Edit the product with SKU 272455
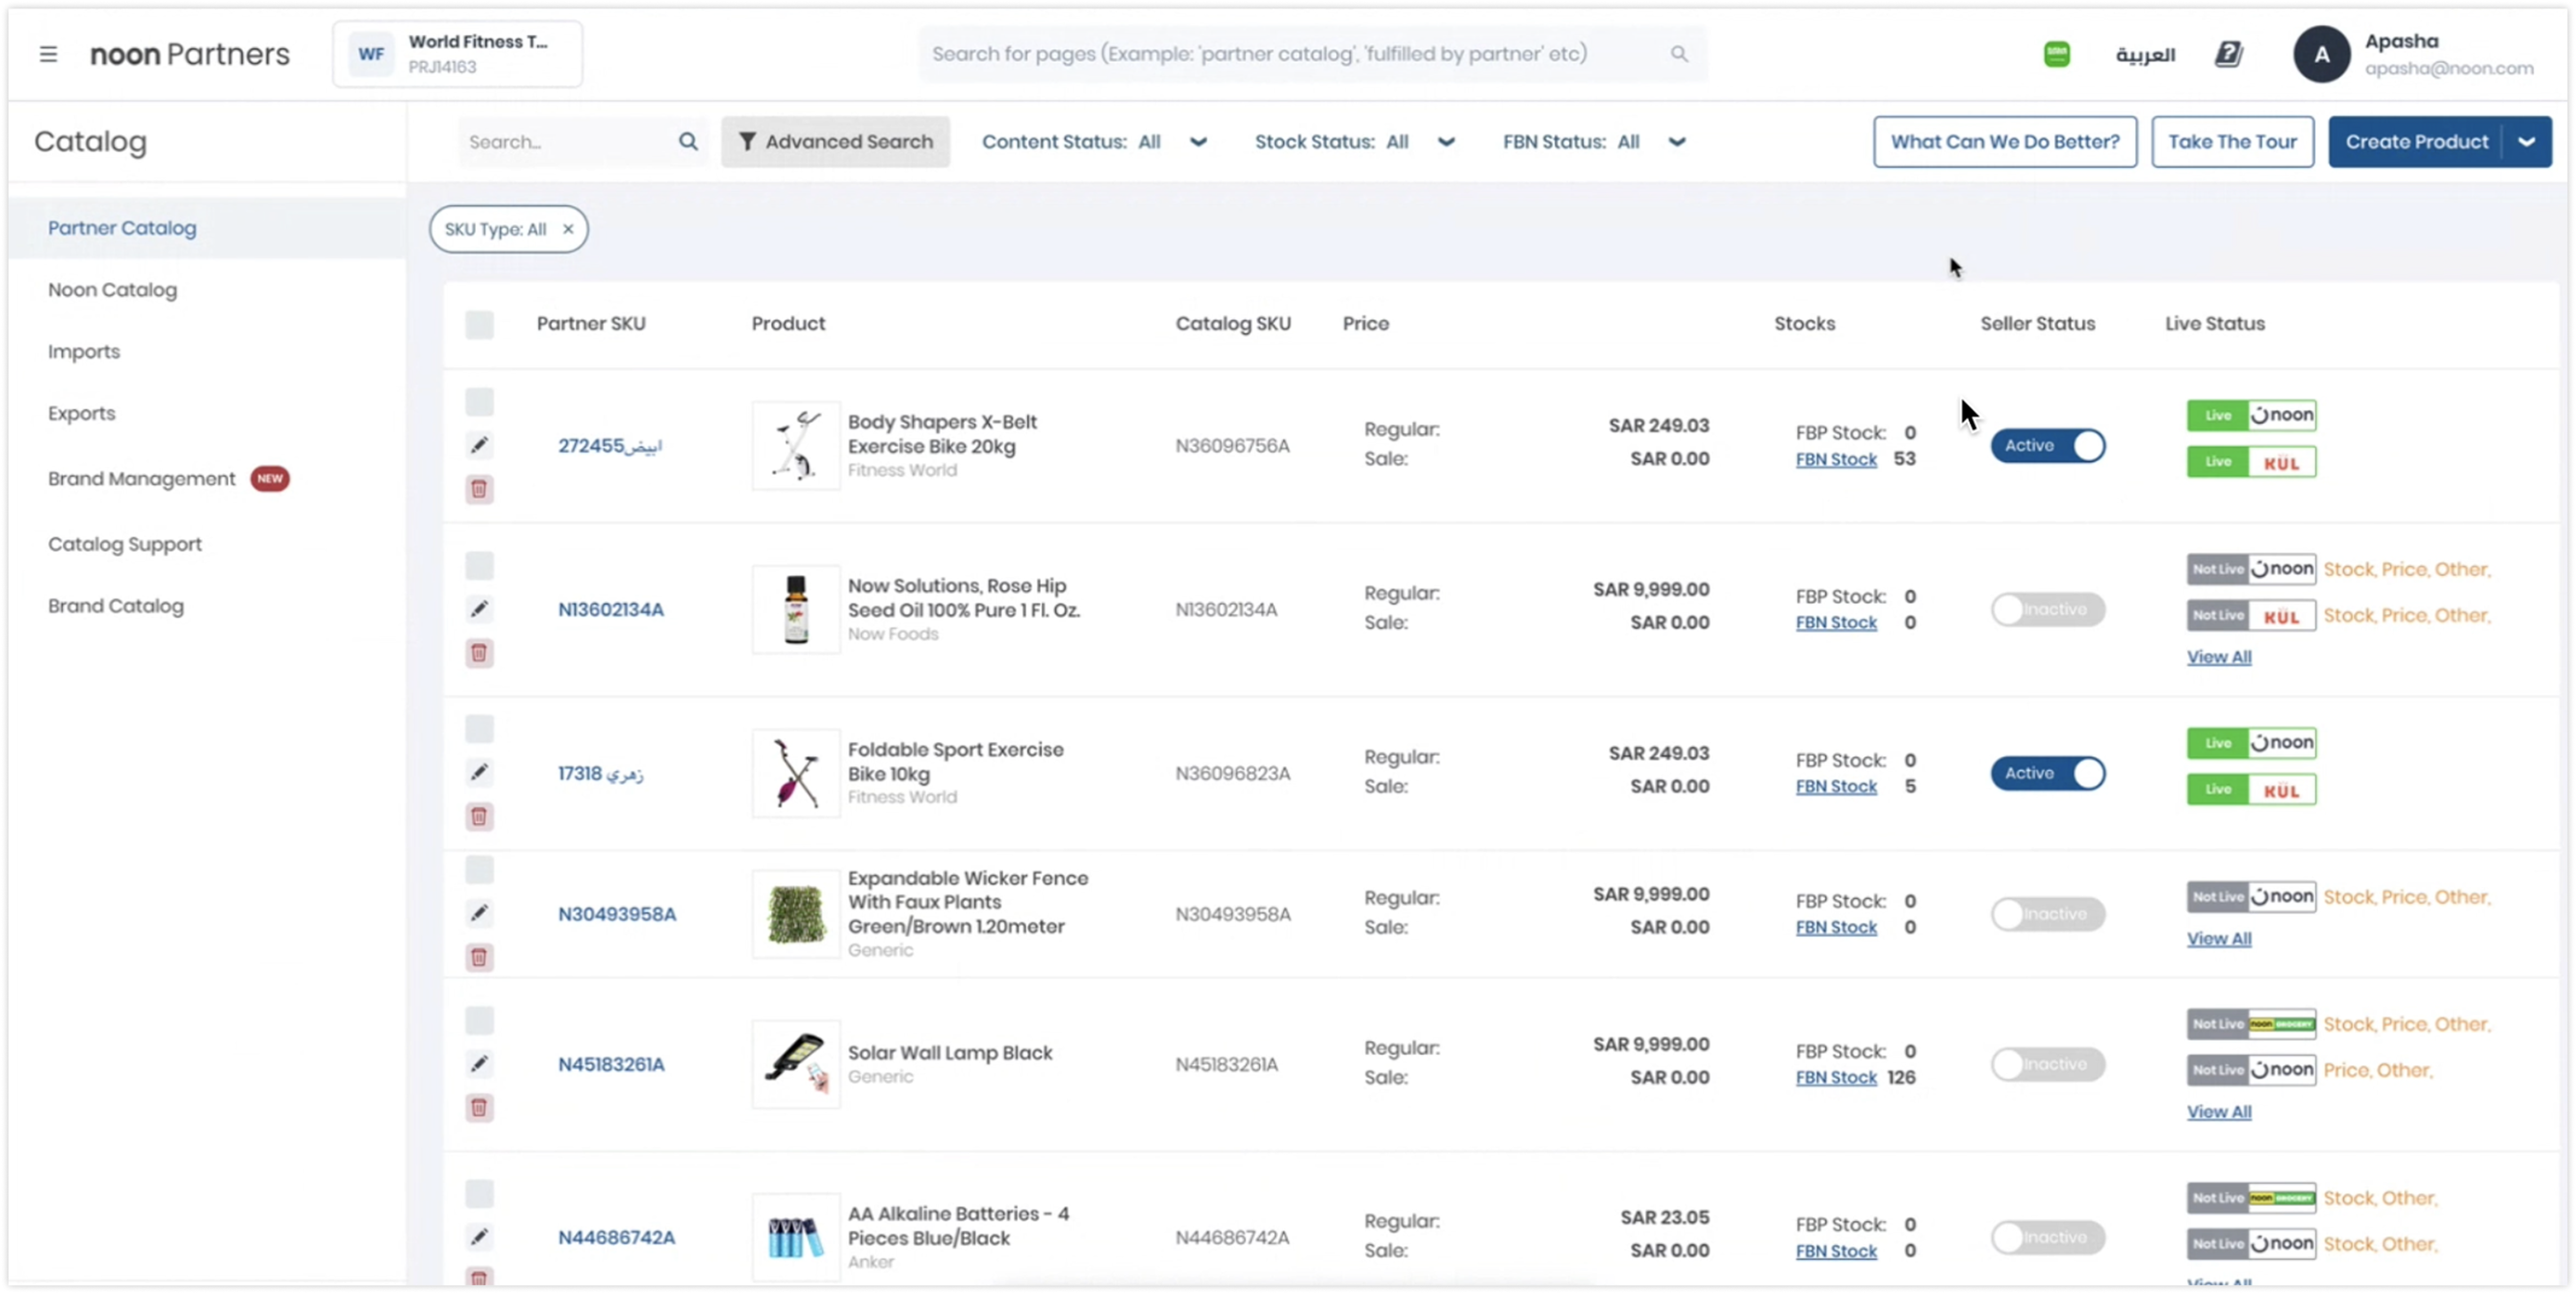Viewport: 2576px width, 1294px height. pyautogui.click(x=479, y=446)
